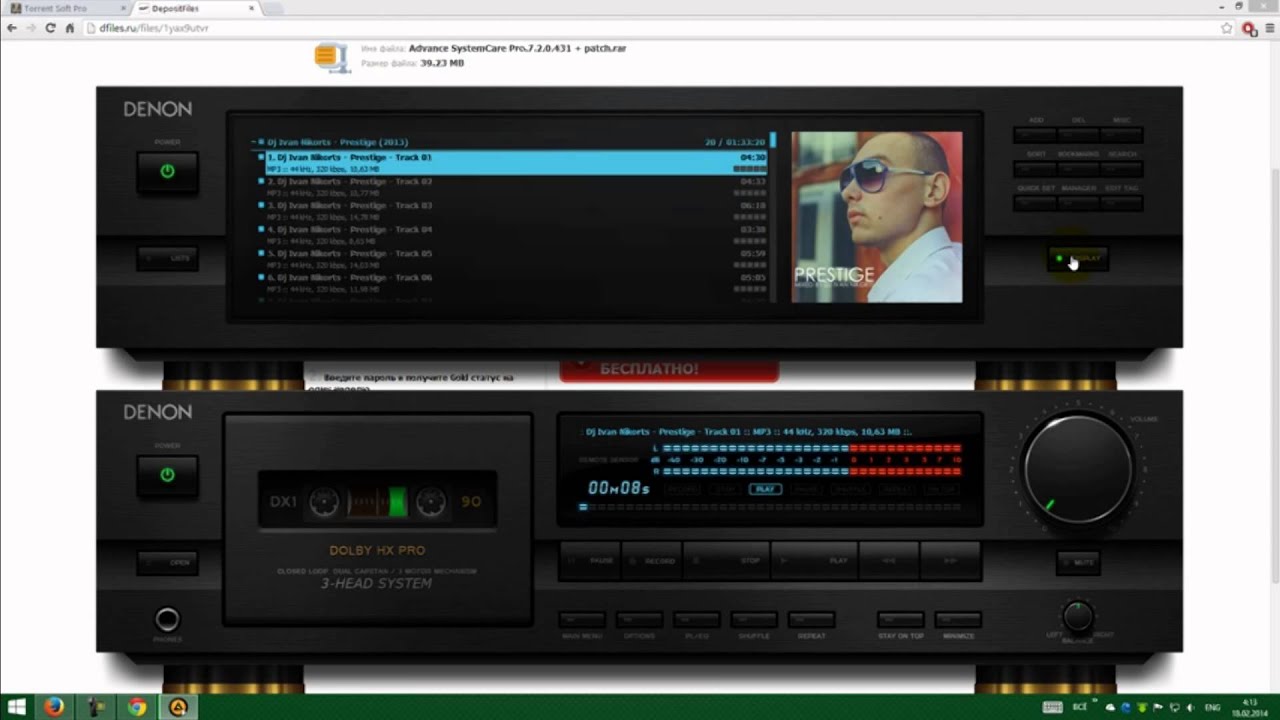
Task: Click the PLAY transport button
Action: [x=814, y=561]
